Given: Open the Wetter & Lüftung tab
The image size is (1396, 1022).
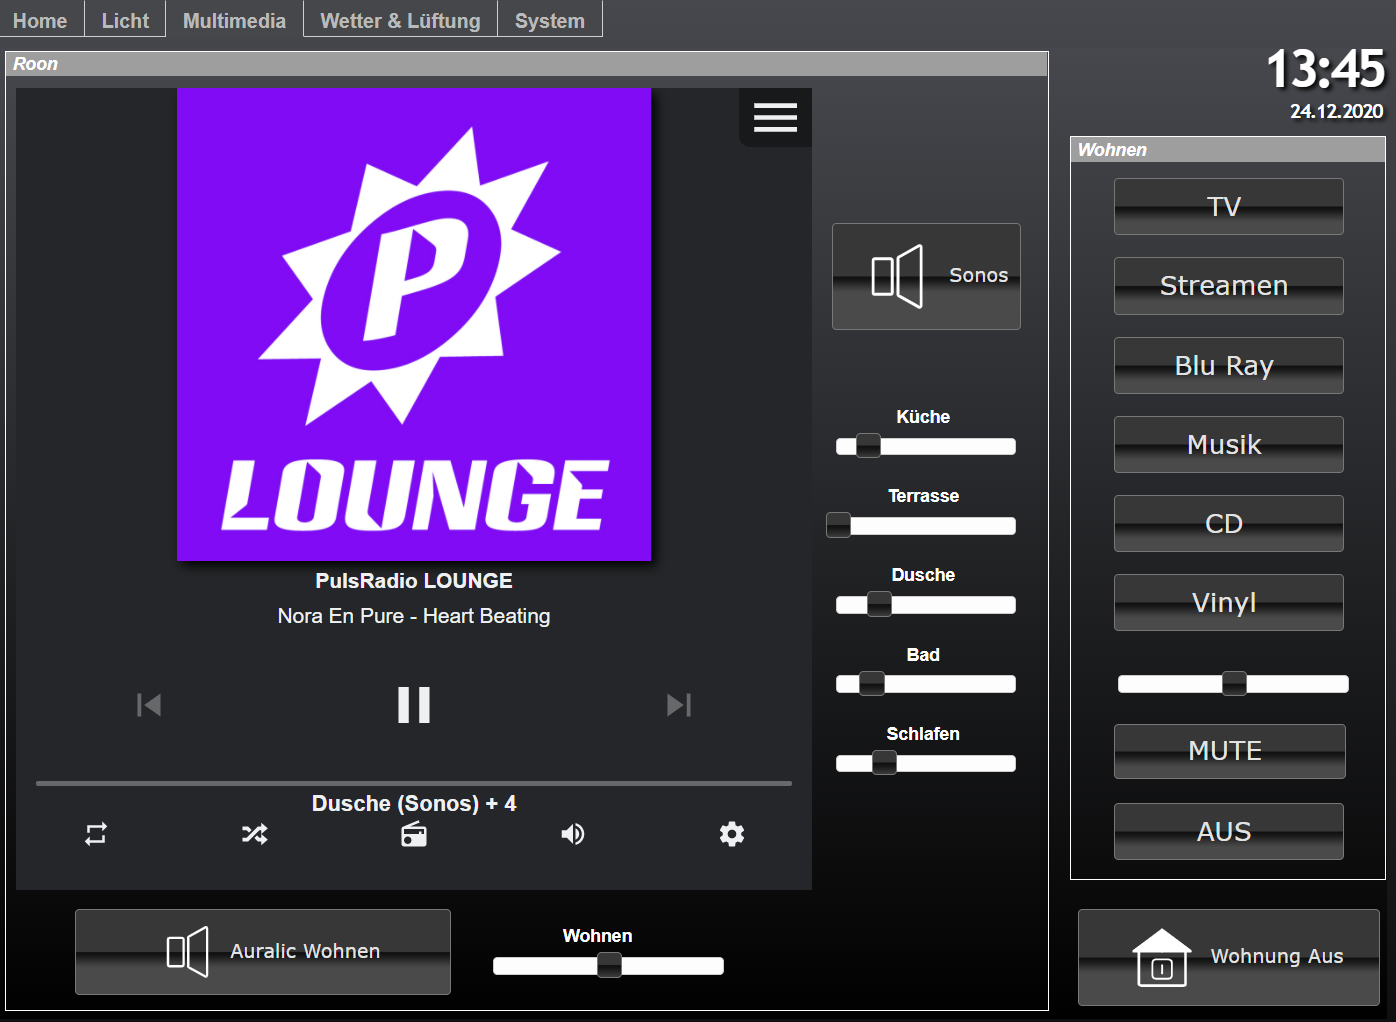Looking at the screenshot, I should pos(400,20).
